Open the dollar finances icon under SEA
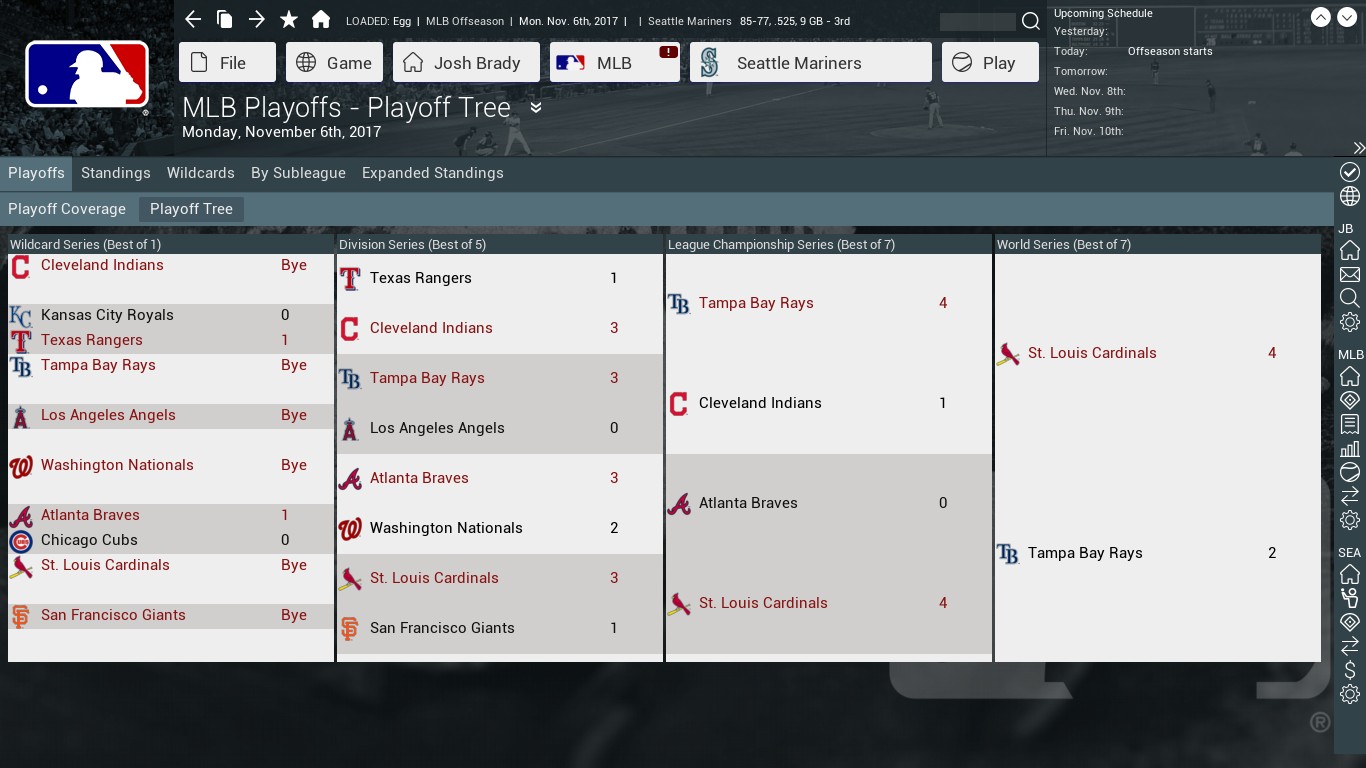The width and height of the screenshot is (1366, 768). pyautogui.click(x=1350, y=670)
